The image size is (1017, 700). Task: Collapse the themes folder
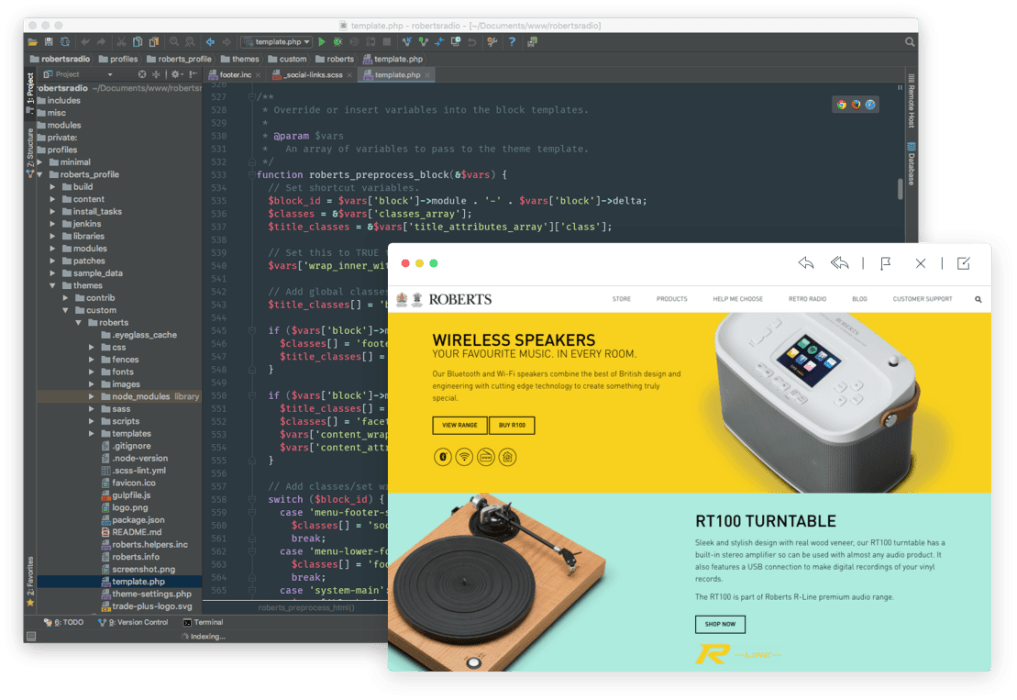pyautogui.click(x=53, y=285)
